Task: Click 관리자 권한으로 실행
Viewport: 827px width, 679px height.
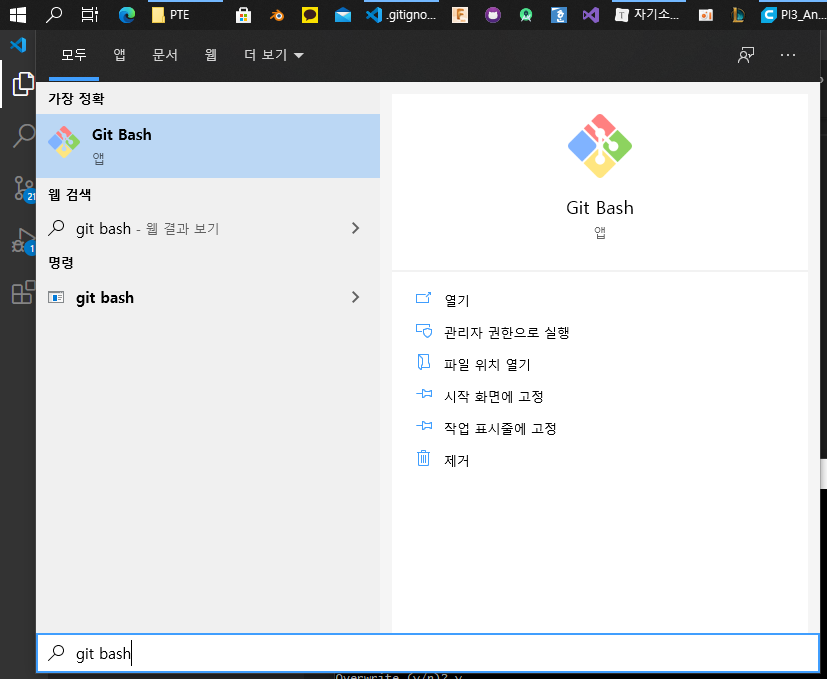Action: (x=506, y=332)
